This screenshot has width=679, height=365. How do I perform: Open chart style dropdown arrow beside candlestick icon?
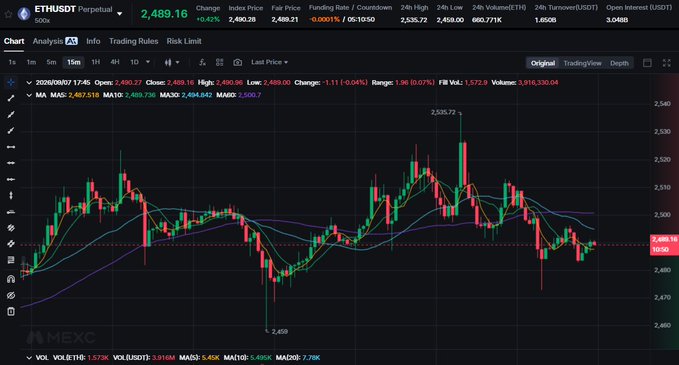177,63
